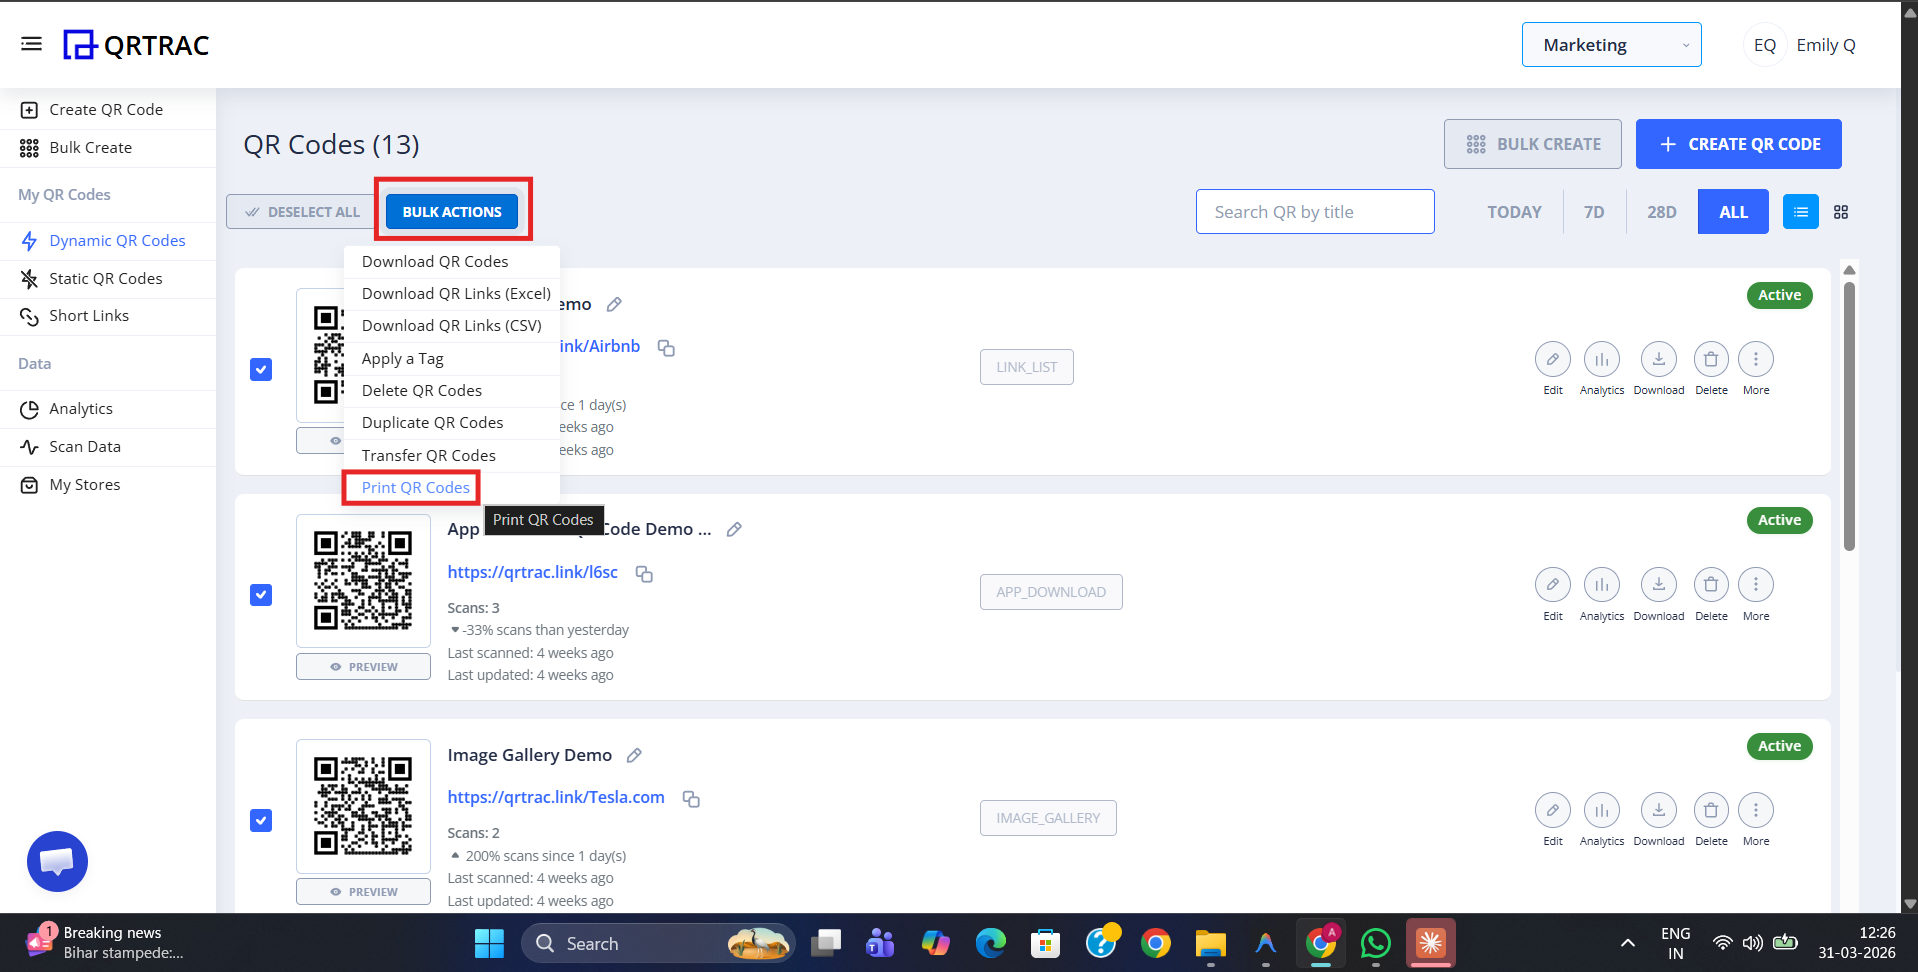Viewport: 1918px width, 972px height.
Task: Open the Marketing workspace dropdown
Action: point(1610,44)
